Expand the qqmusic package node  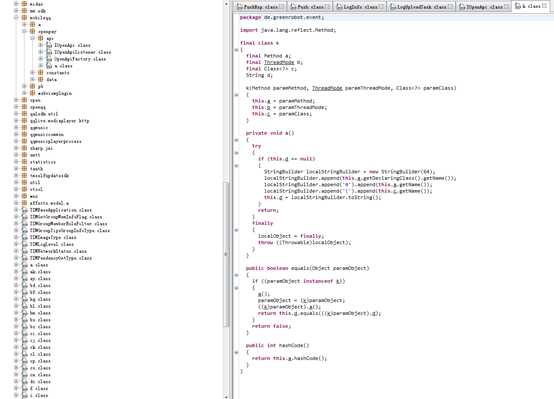click(x=16, y=128)
